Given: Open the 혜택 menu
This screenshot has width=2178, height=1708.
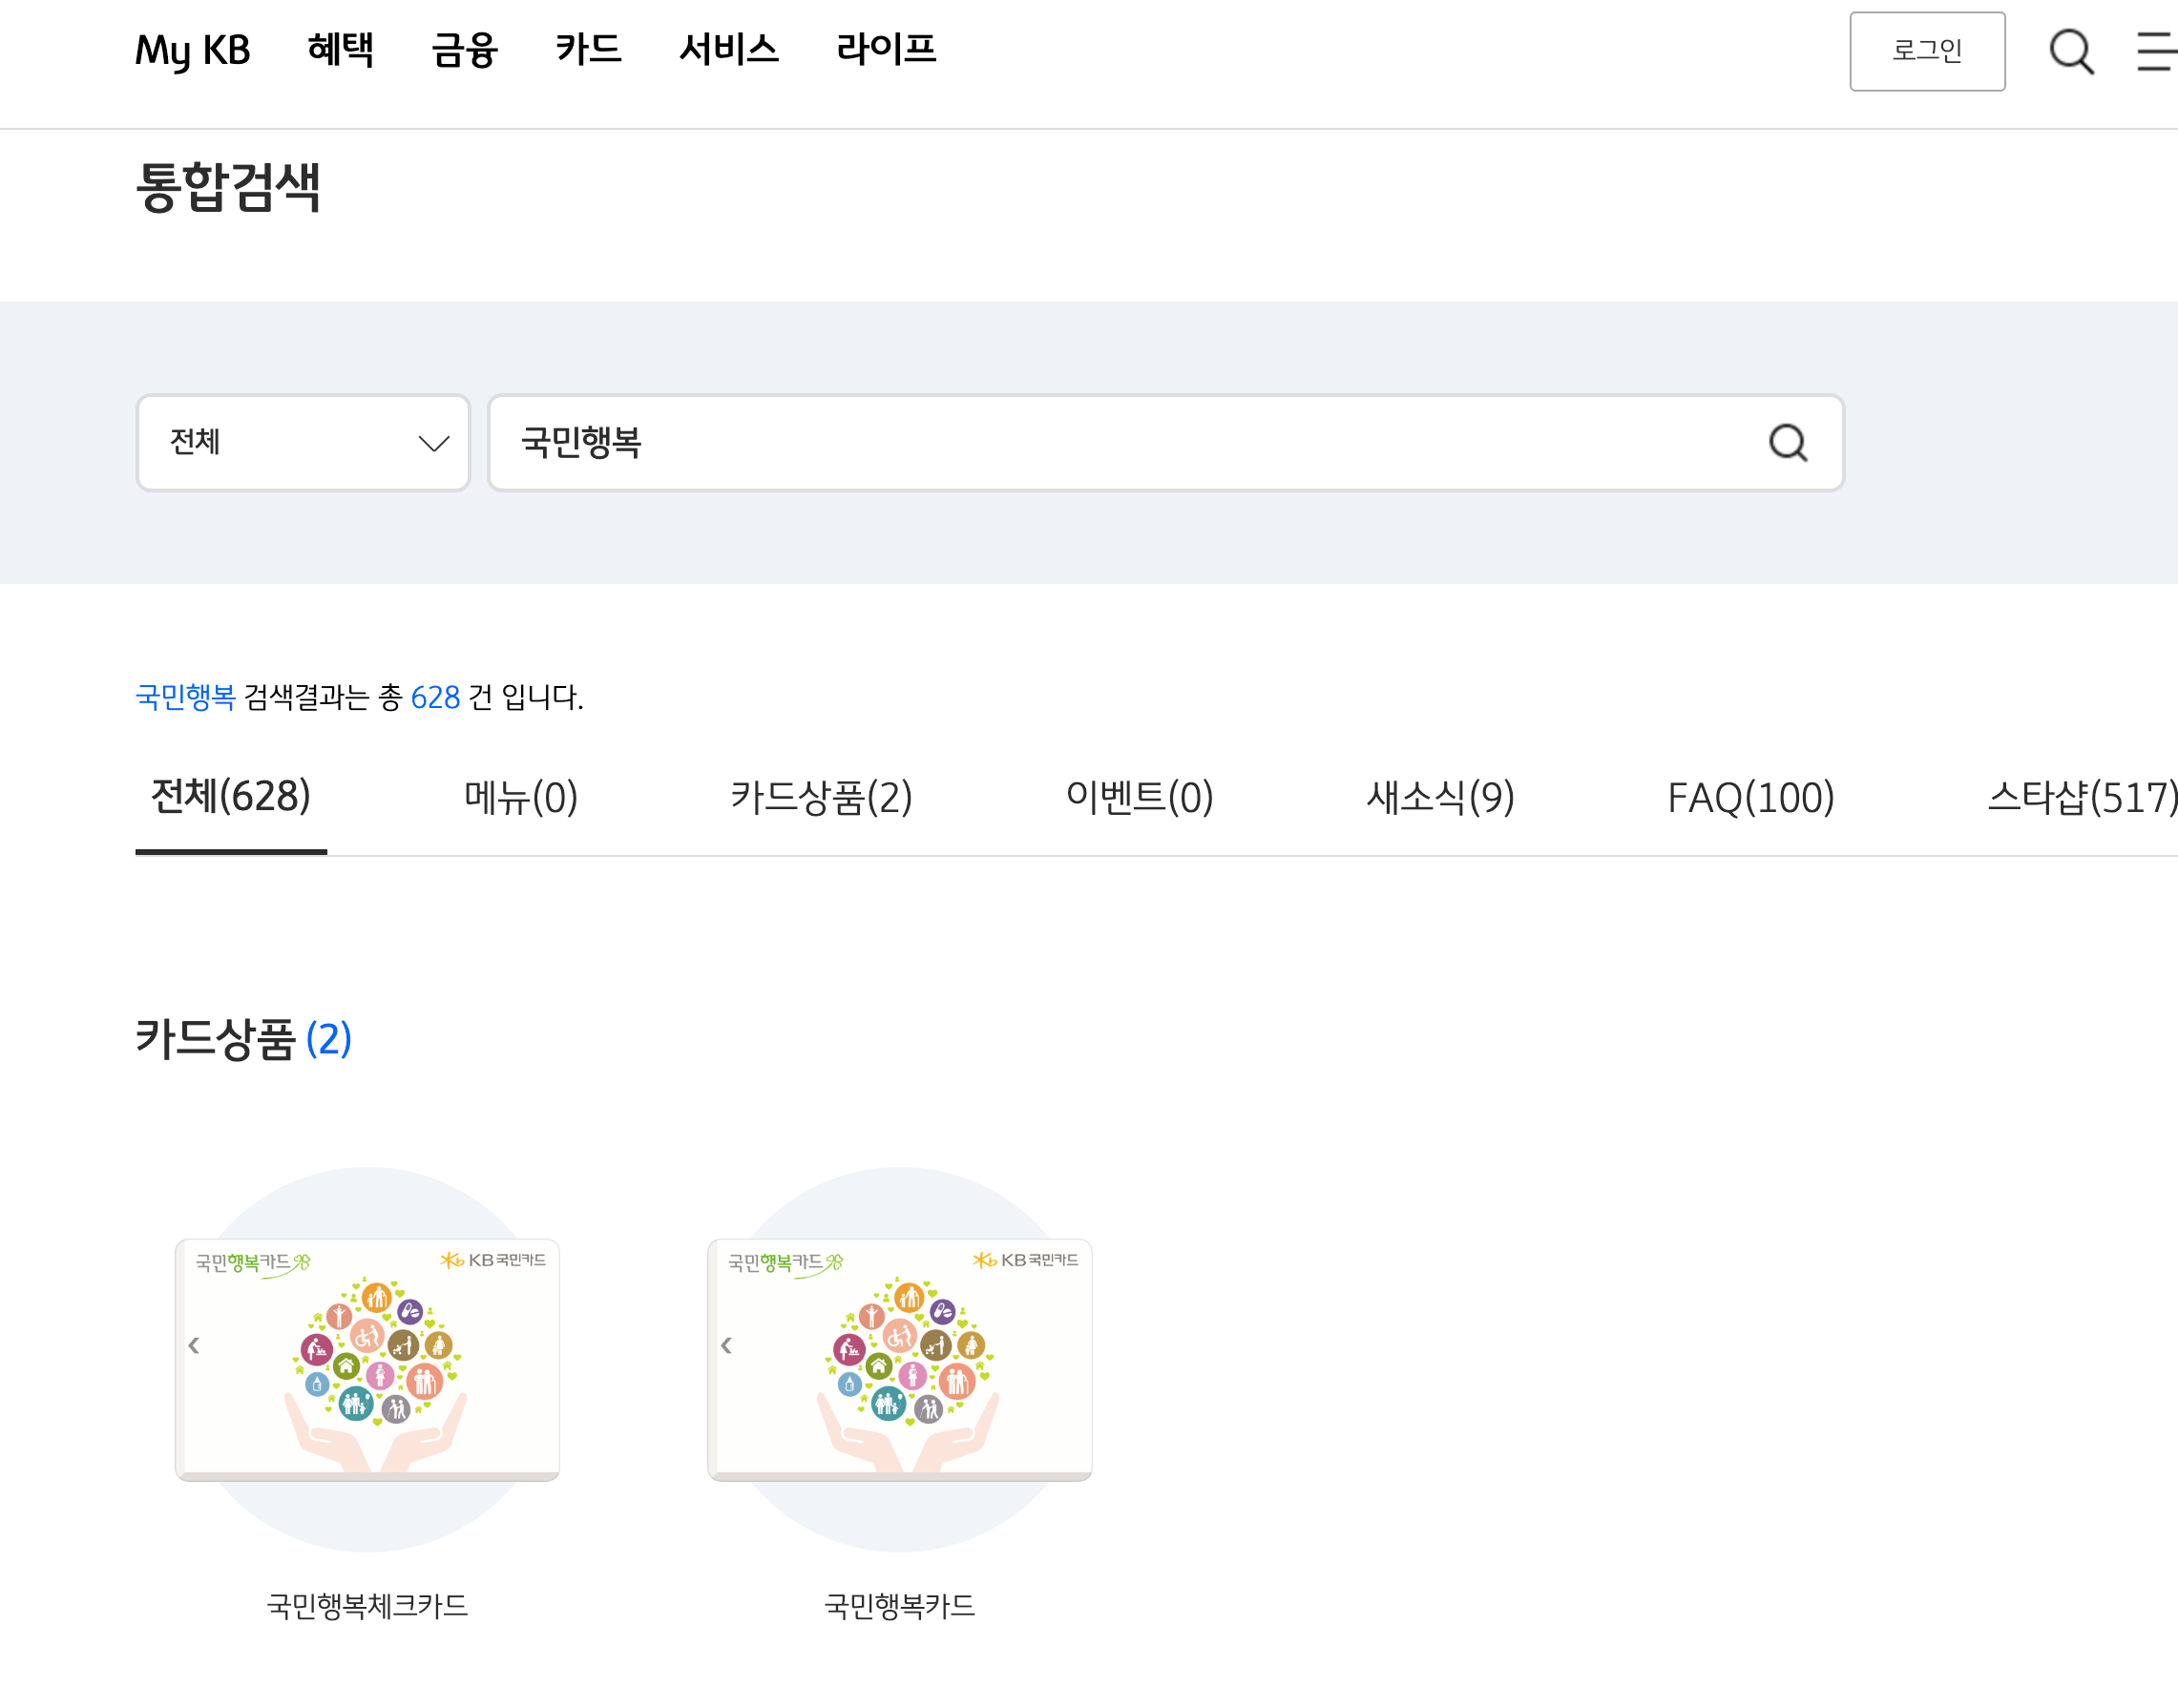Looking at the screenshot, I should pyautogui.click(x=340, y=50).
